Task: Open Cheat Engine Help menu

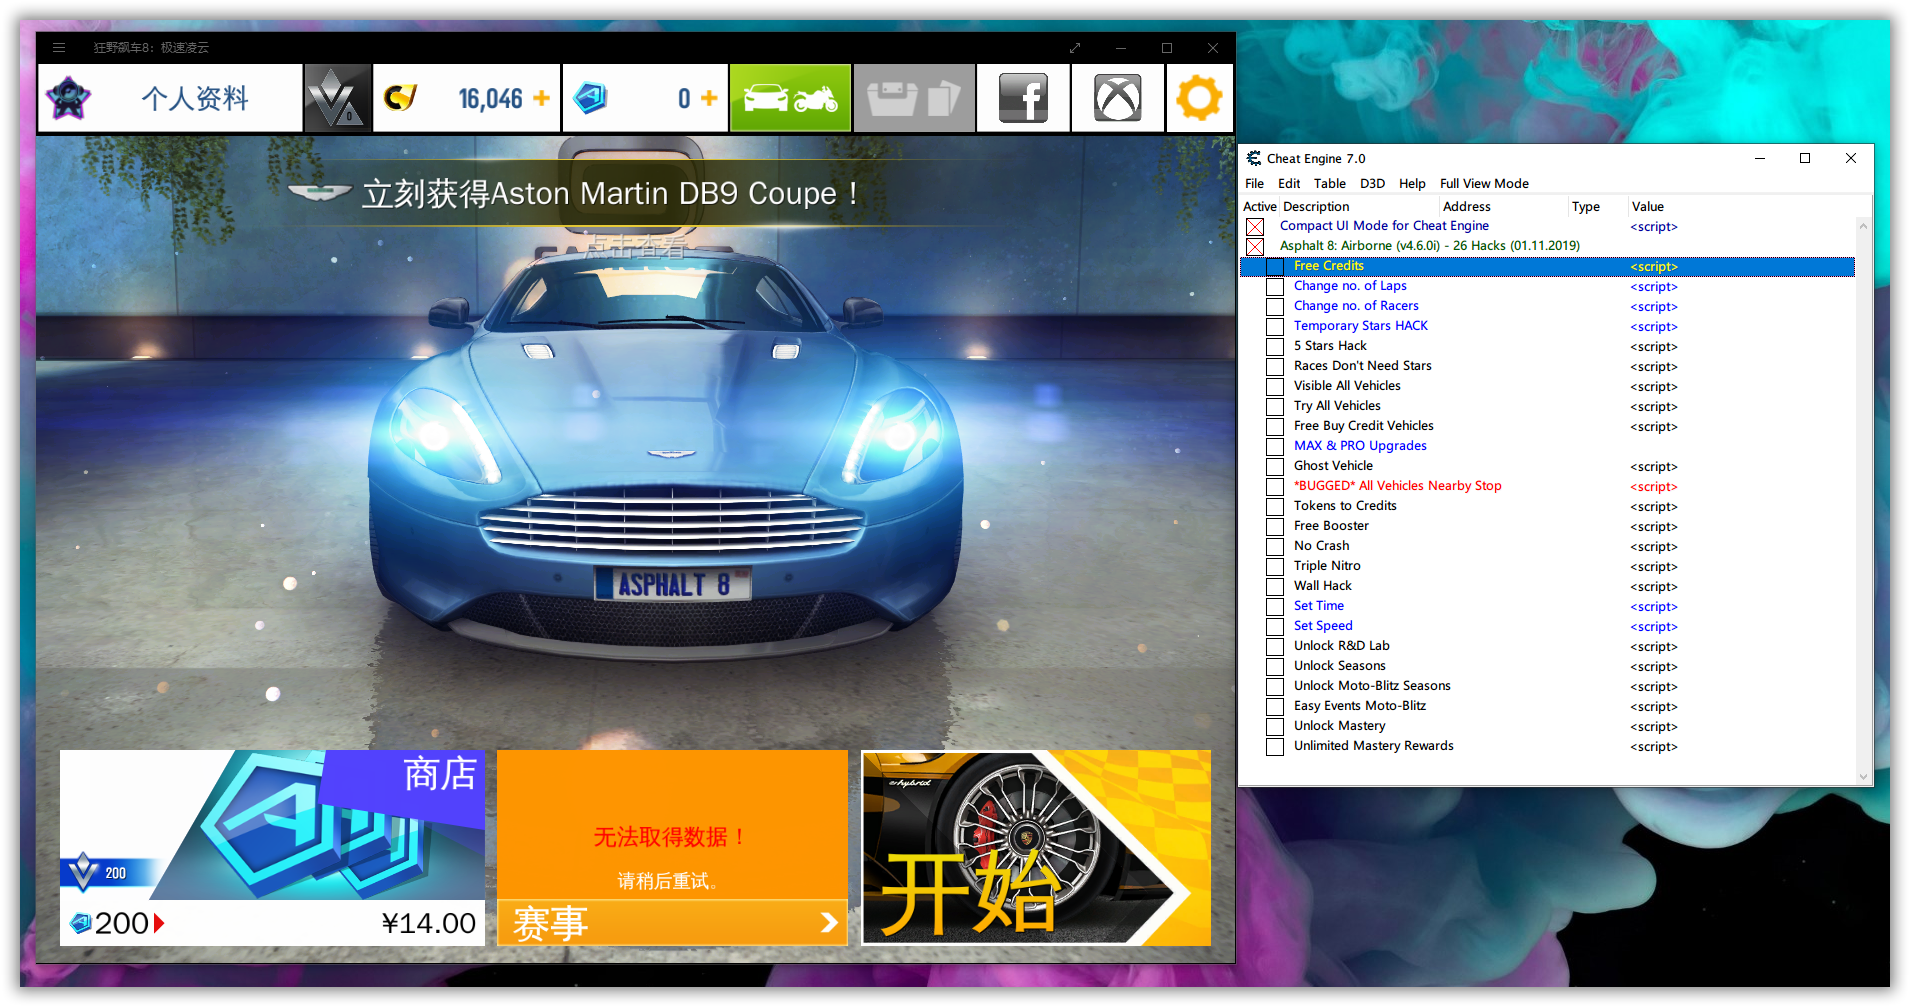Action: [1412, 184]
